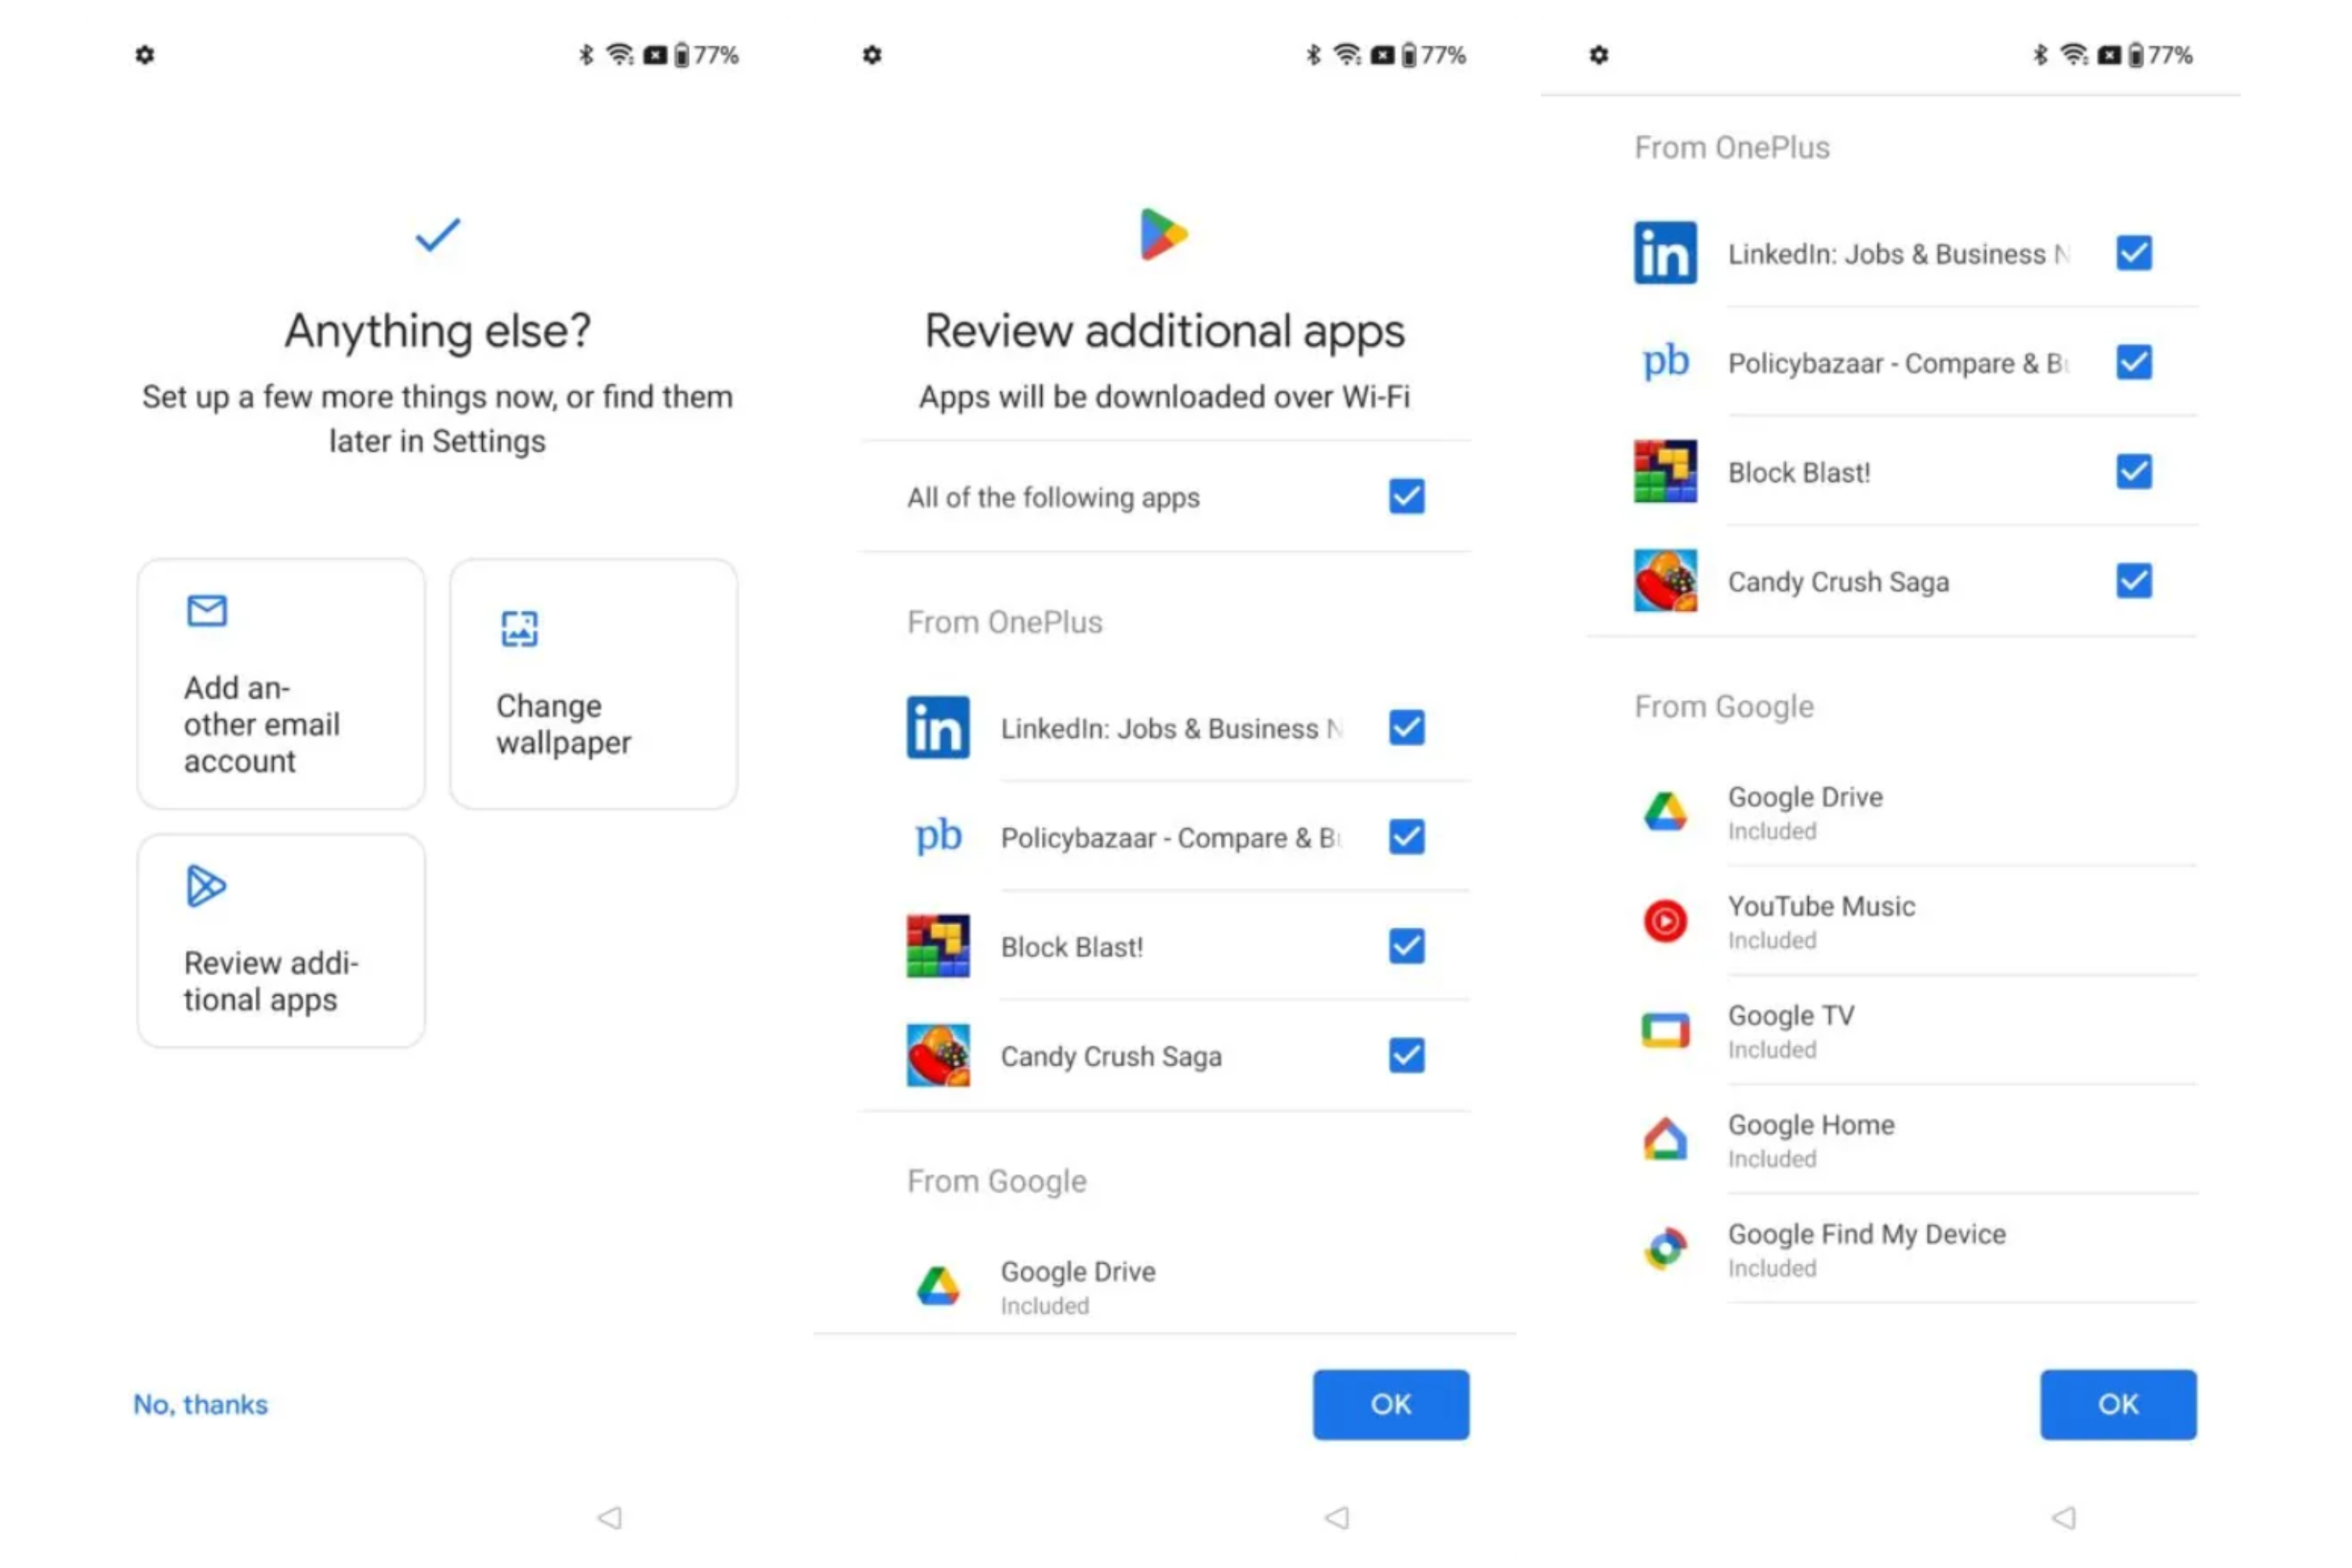Select the From OnePlus heading in the middle screen
Viewport: 2352px width, 1568px height.
1005,622
